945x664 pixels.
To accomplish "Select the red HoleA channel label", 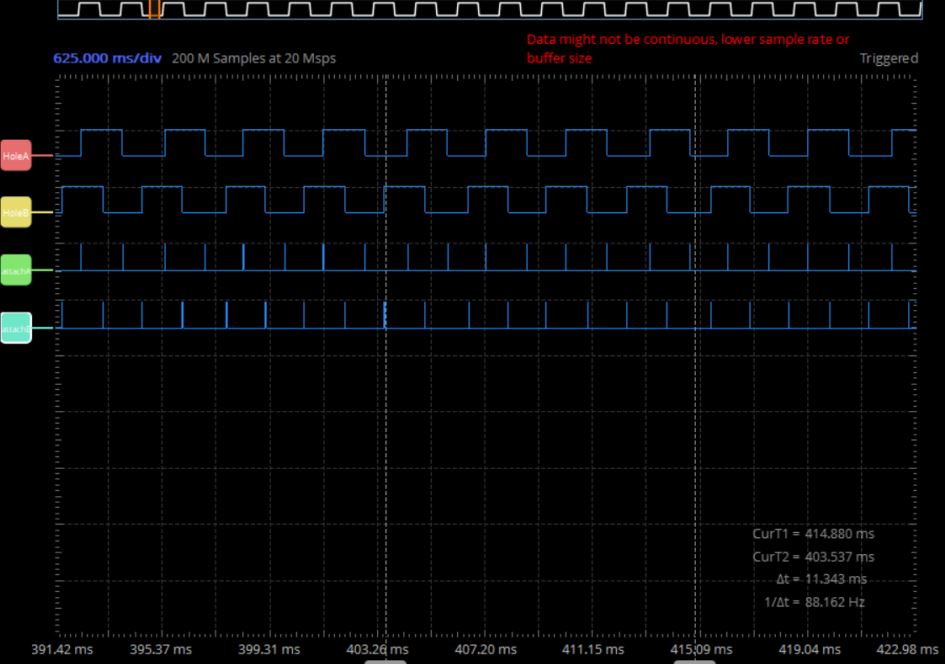I will tap(15, 156).
